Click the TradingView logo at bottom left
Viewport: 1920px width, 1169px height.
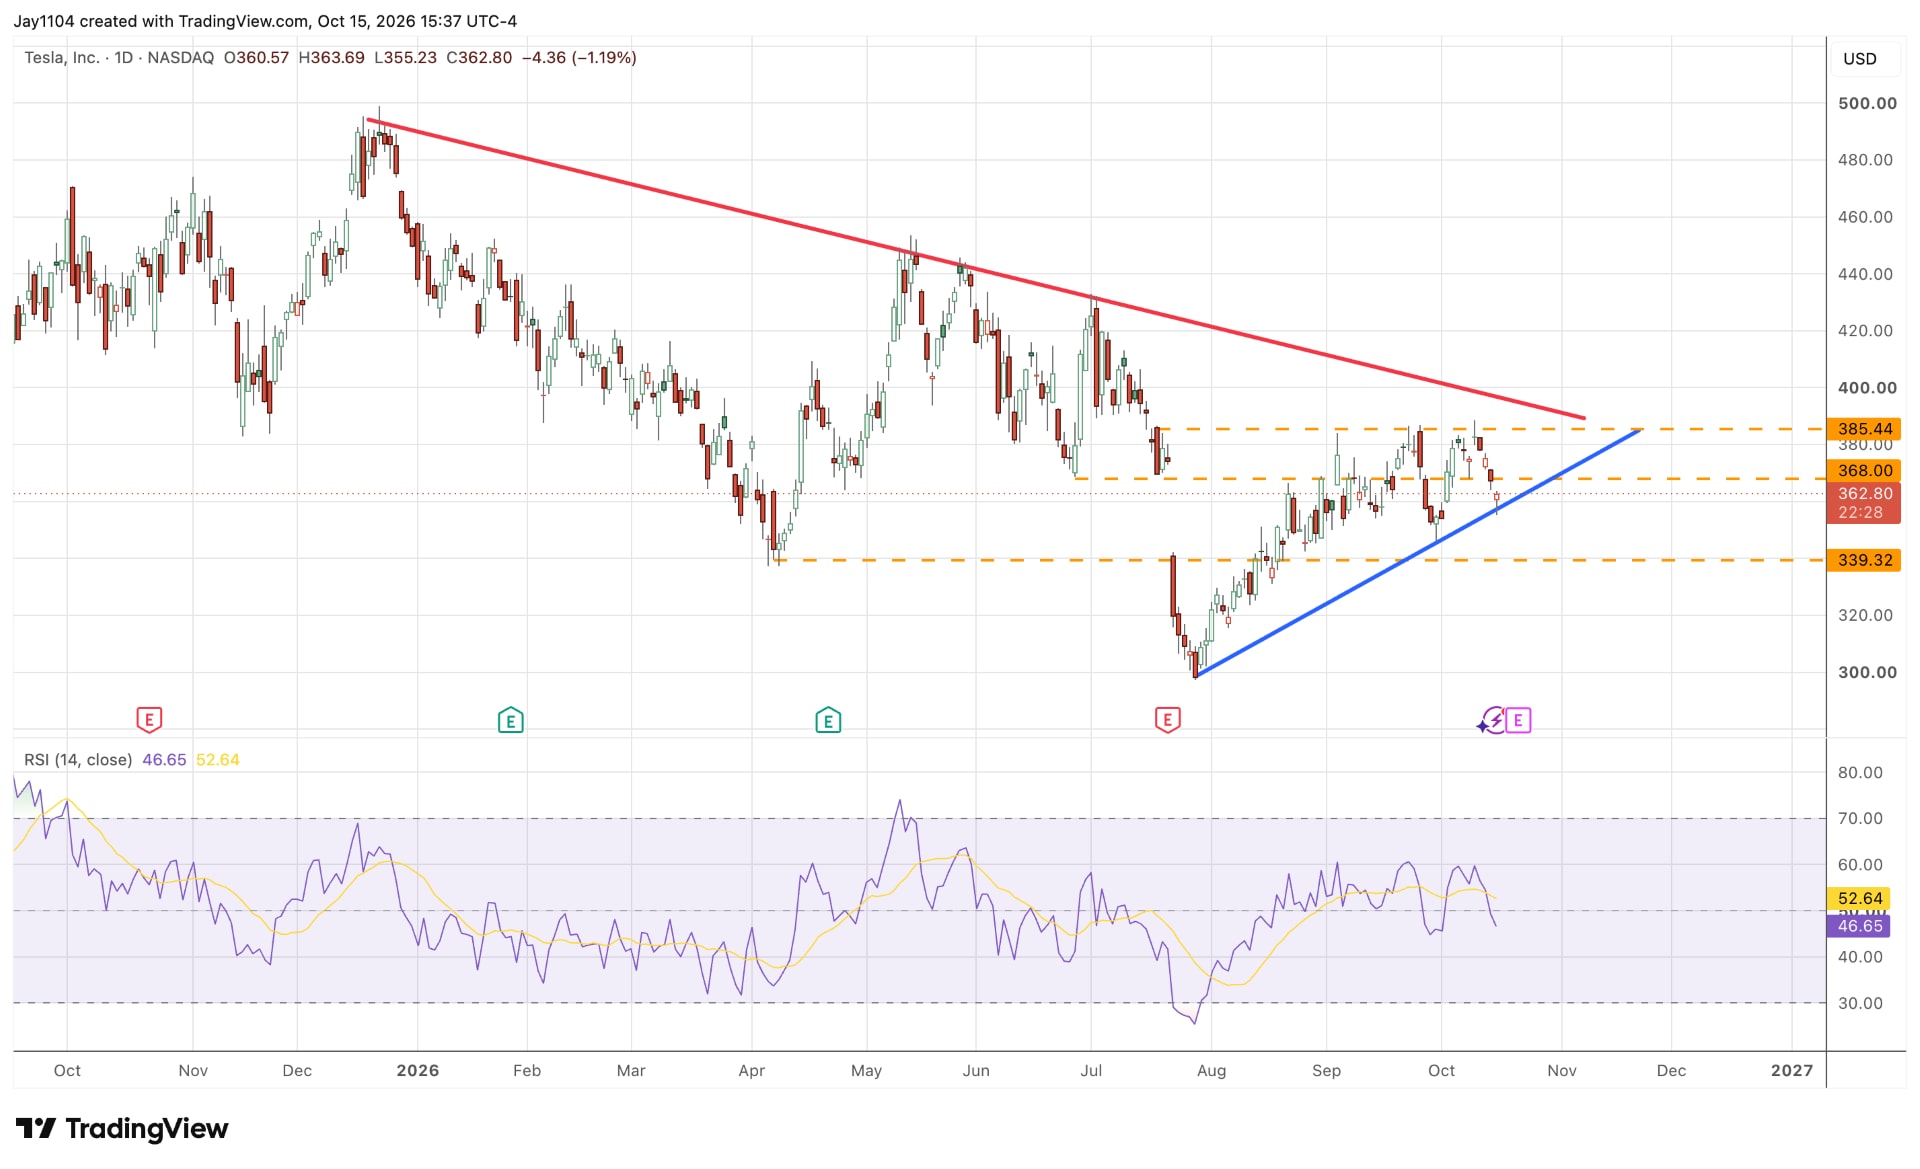(x=122, y=1128)
